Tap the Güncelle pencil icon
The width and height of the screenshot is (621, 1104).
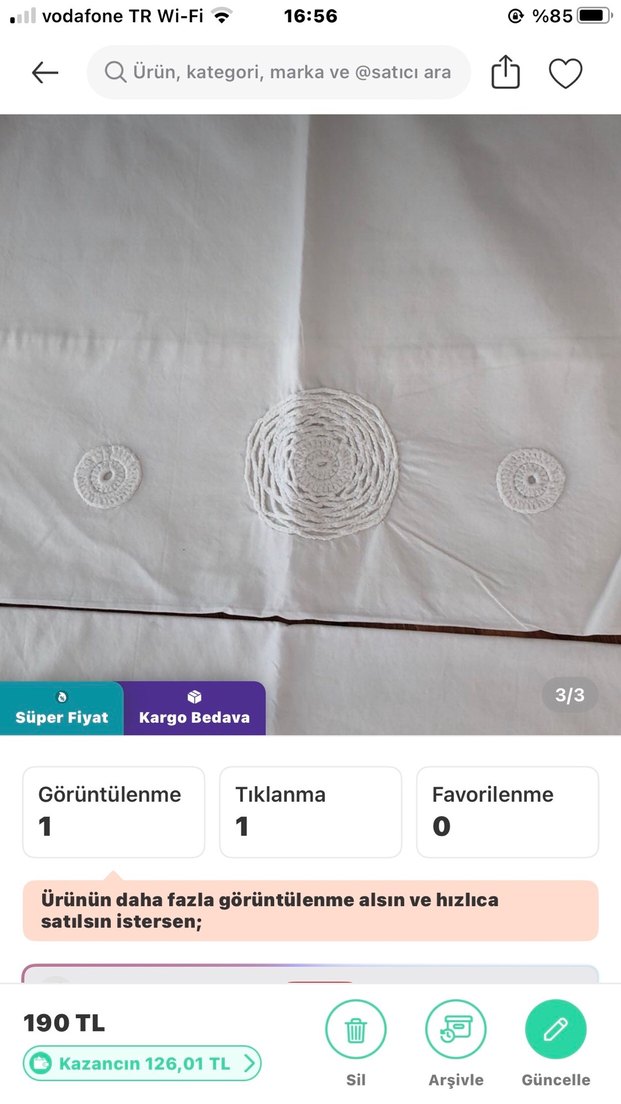pos(556,1029)
